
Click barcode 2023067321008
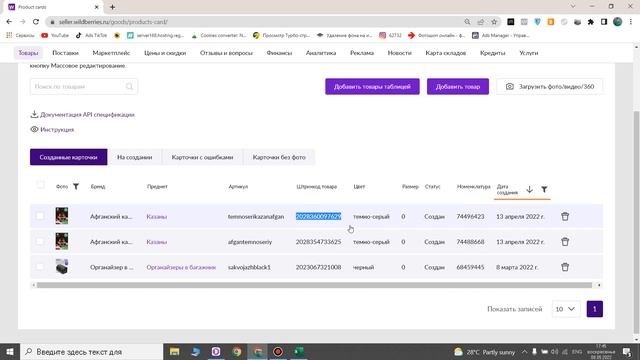pos(318,267)
